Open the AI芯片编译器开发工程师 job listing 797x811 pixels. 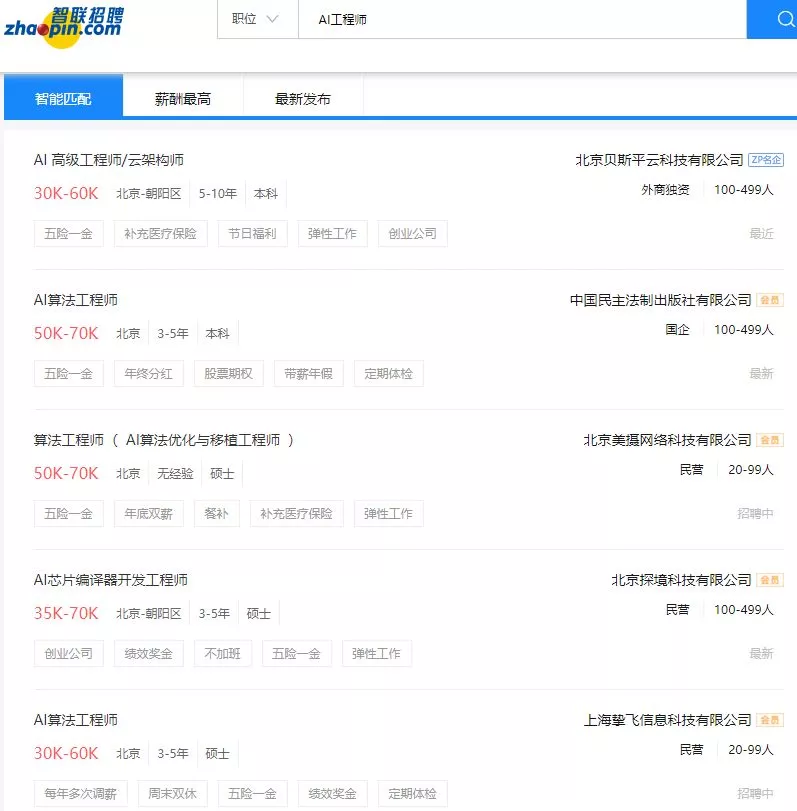[111, 580]
